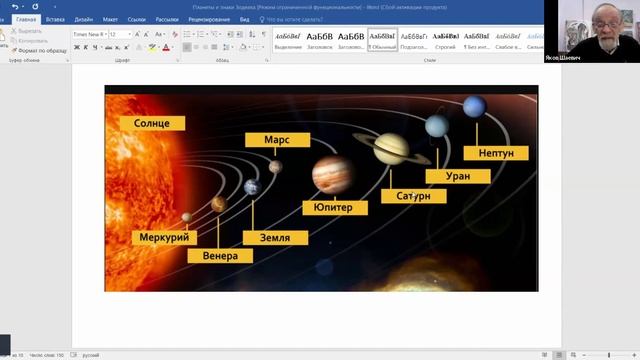The image size is (640, 360).
Task: Pick the yellow text highlight color
Action: (152, 48)
